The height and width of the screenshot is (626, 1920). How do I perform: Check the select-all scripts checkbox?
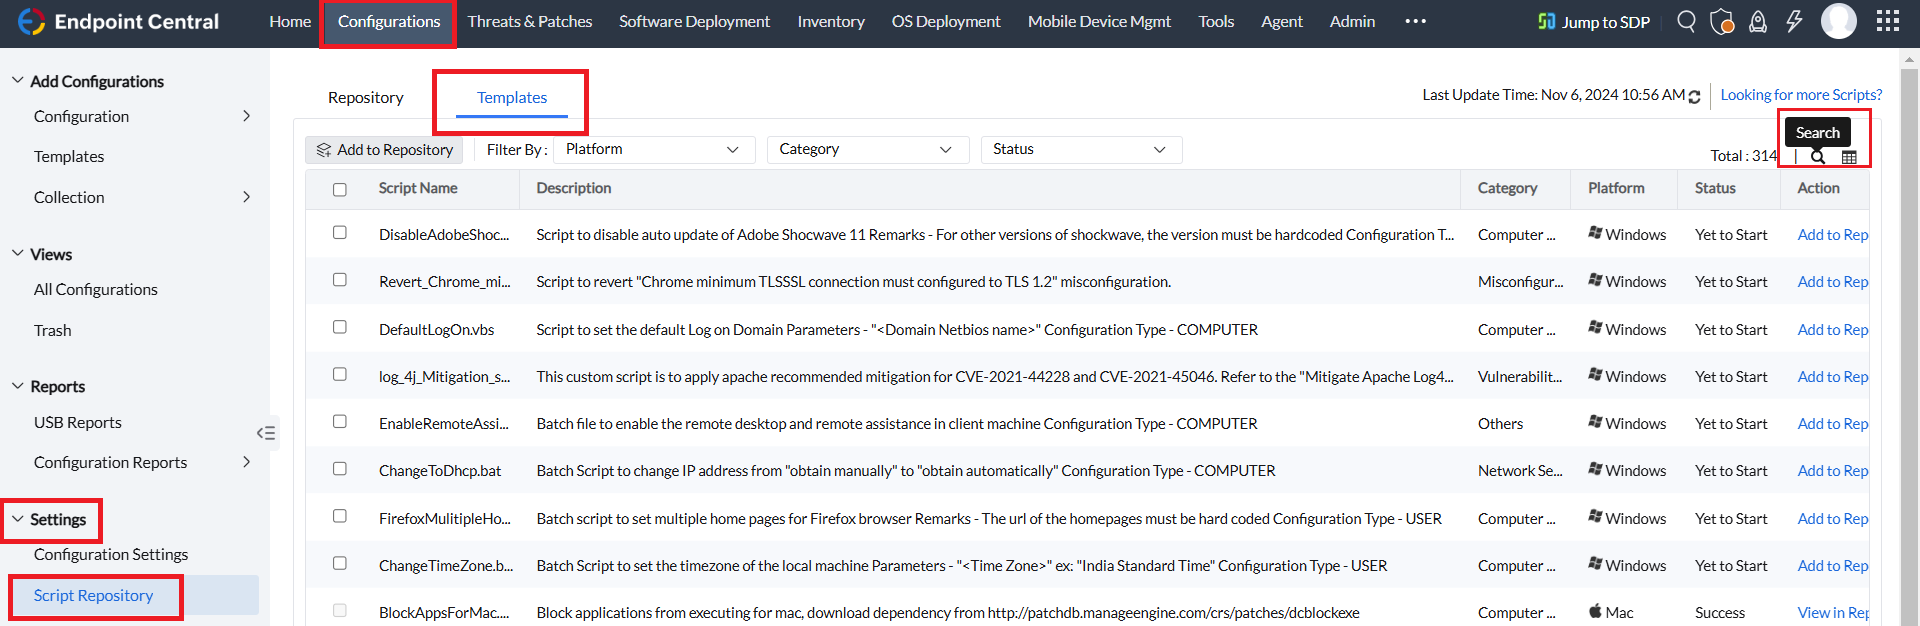340,189
